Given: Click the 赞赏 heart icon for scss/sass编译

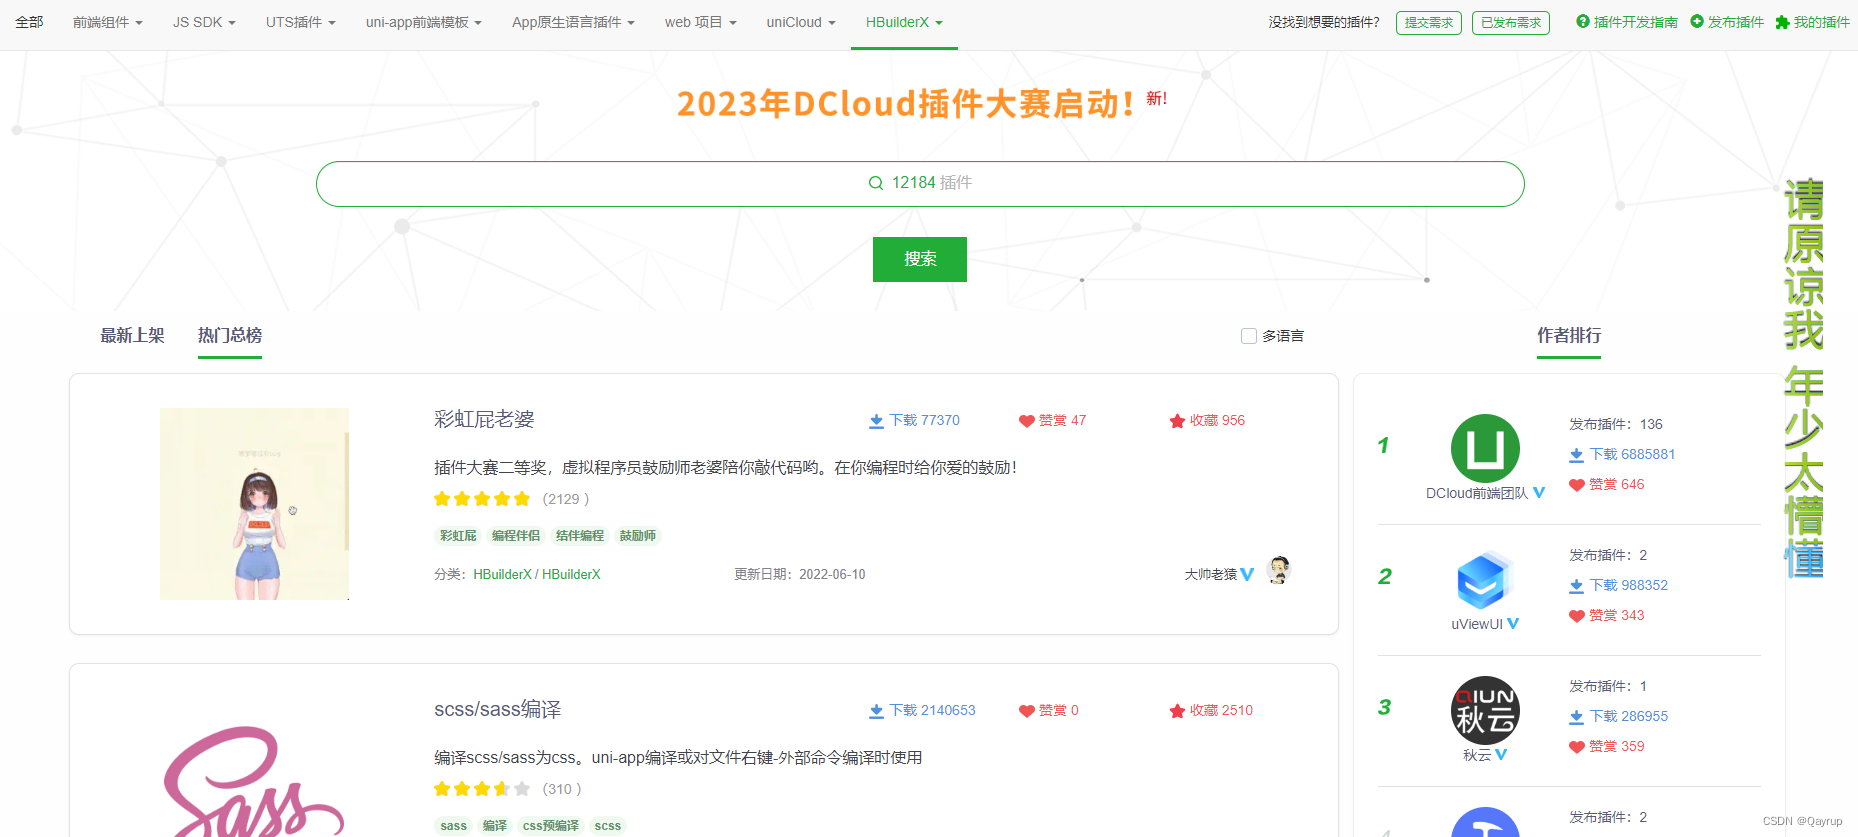Looking at the screenshot, I should pyautogui.click(x=1026, y=711).
